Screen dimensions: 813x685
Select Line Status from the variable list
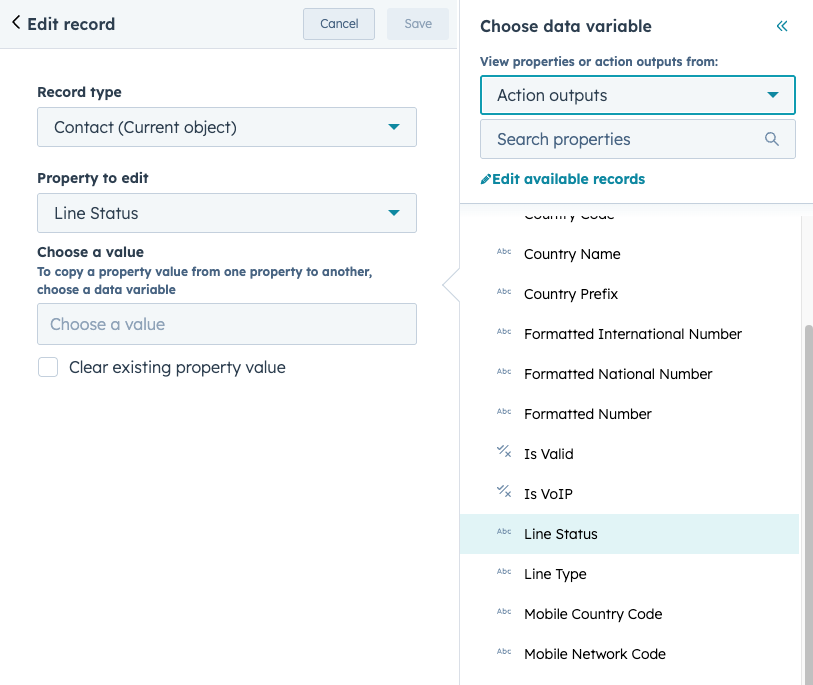tap(561, 534)
